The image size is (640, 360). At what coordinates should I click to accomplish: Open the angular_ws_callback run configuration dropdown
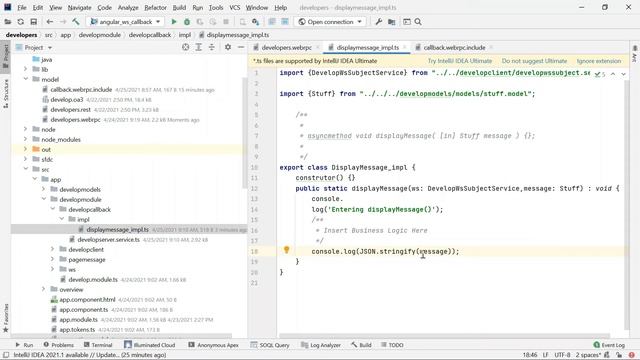[x=125, y=22]
